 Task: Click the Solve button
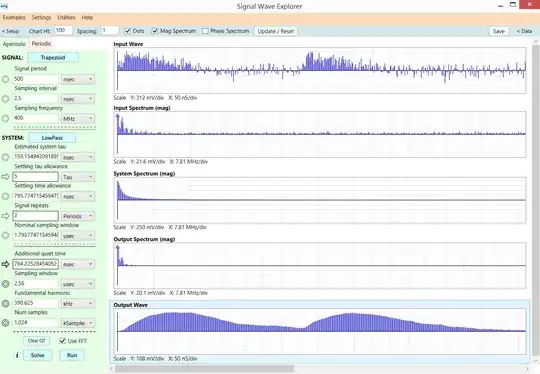coord(38,355)
